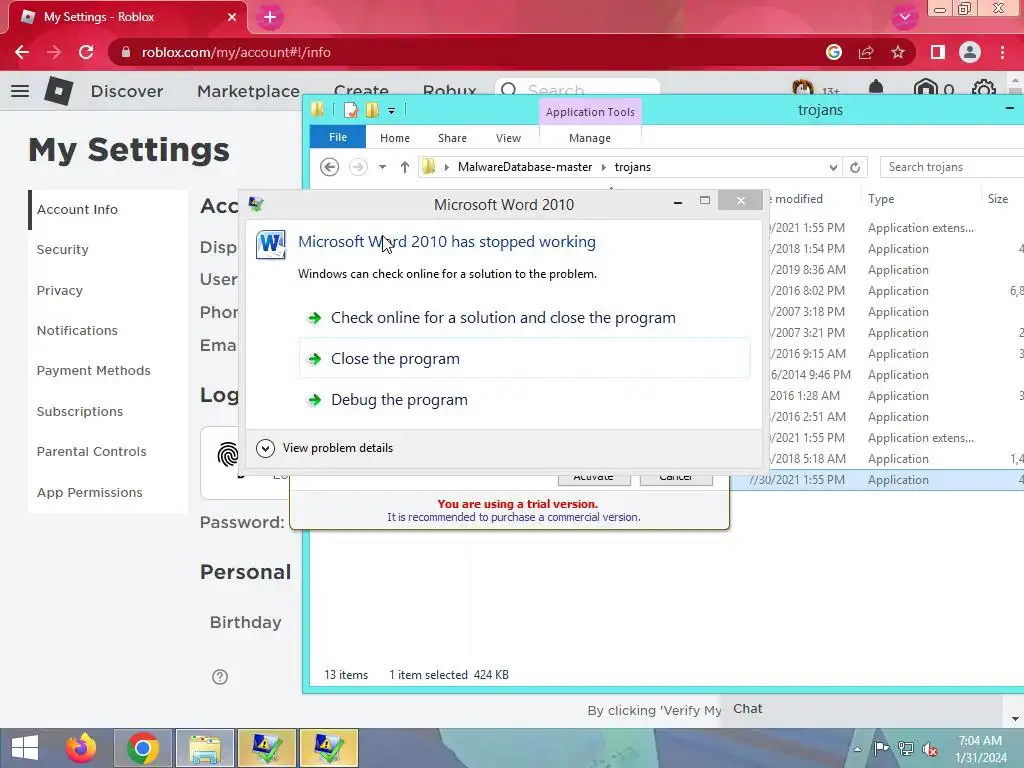
Task: Open the Share tab in Explorer ribbon
Action: (x=452, y=138)
